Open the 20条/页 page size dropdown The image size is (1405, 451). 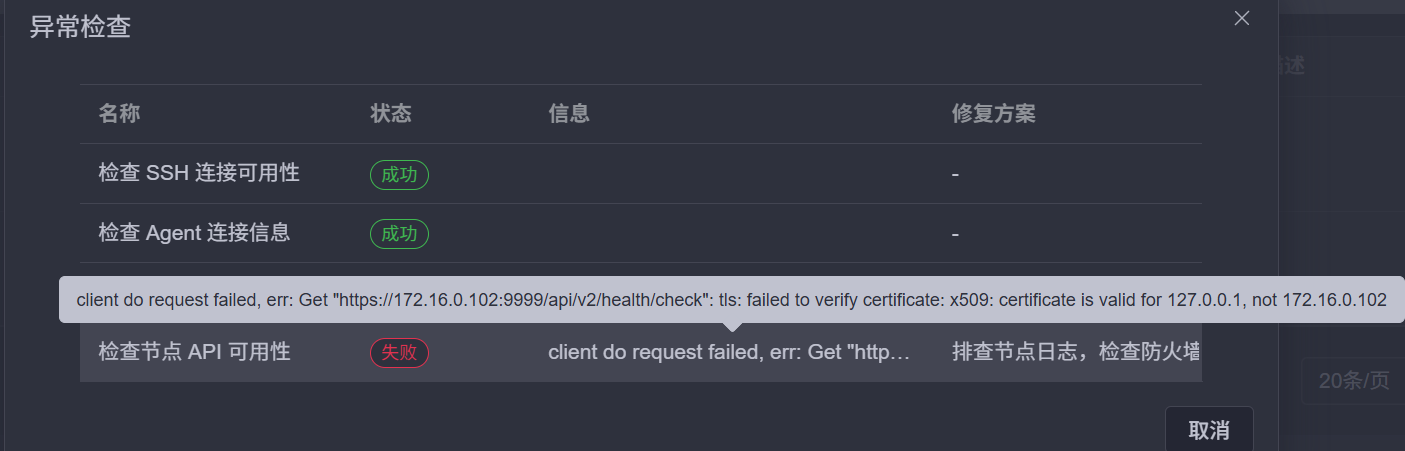[x=1353, y=381]
